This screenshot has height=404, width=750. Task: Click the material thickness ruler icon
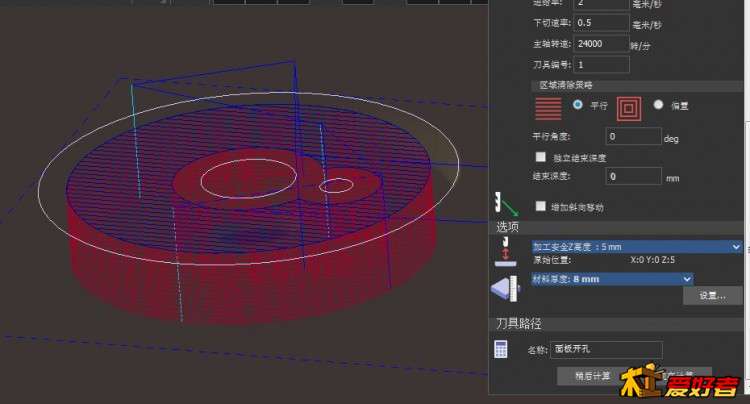[506, 288]
